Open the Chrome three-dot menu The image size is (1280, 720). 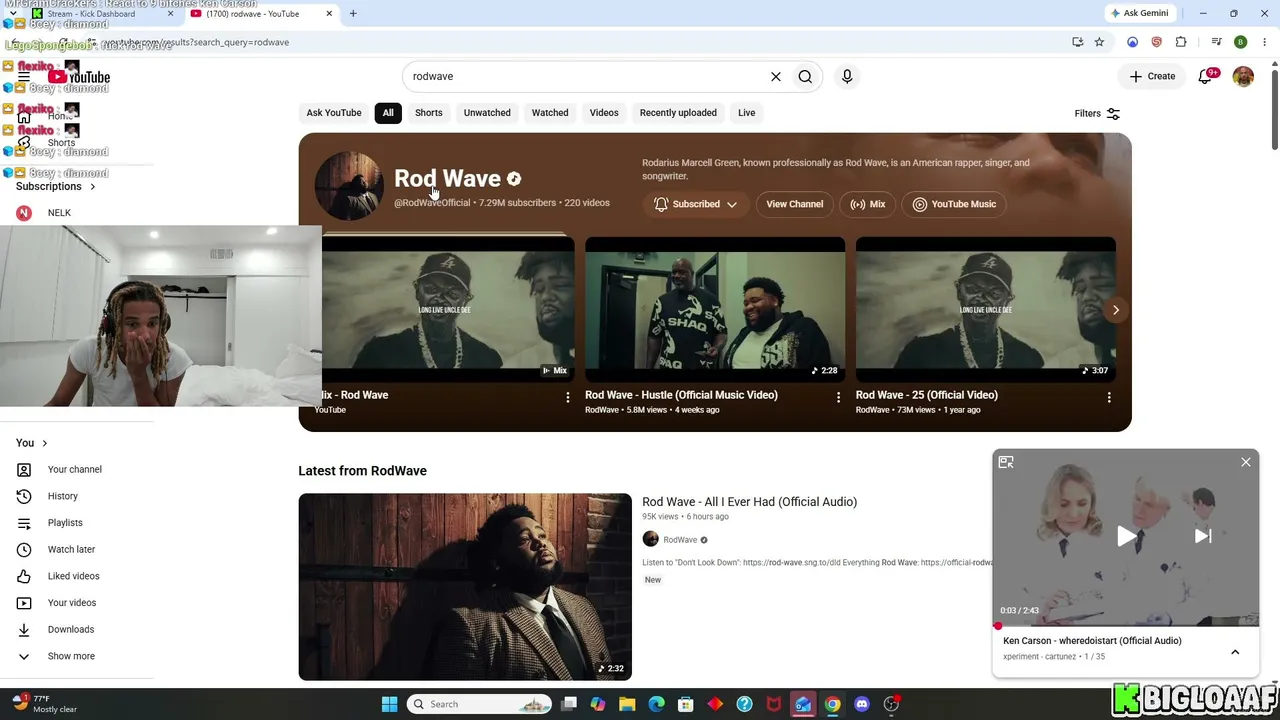click(1265, 42)
